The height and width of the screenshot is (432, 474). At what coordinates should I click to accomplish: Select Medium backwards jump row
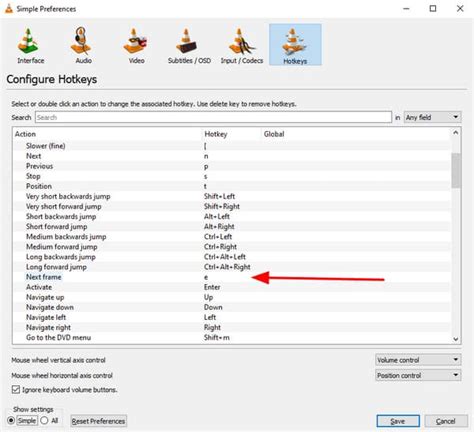tap(232, 237)
